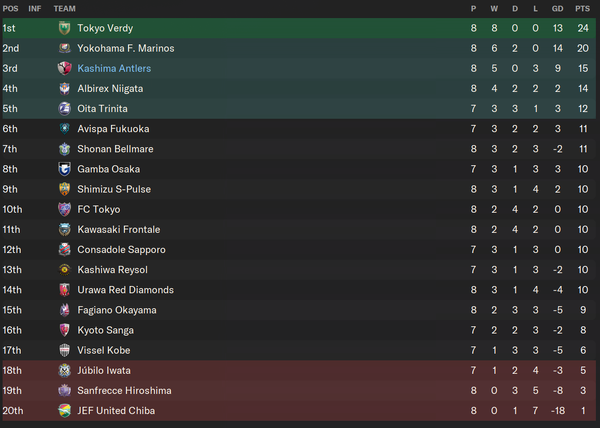Click the Urawa Red Diamonds crest

pyautogui.click(x=64, y=290)
